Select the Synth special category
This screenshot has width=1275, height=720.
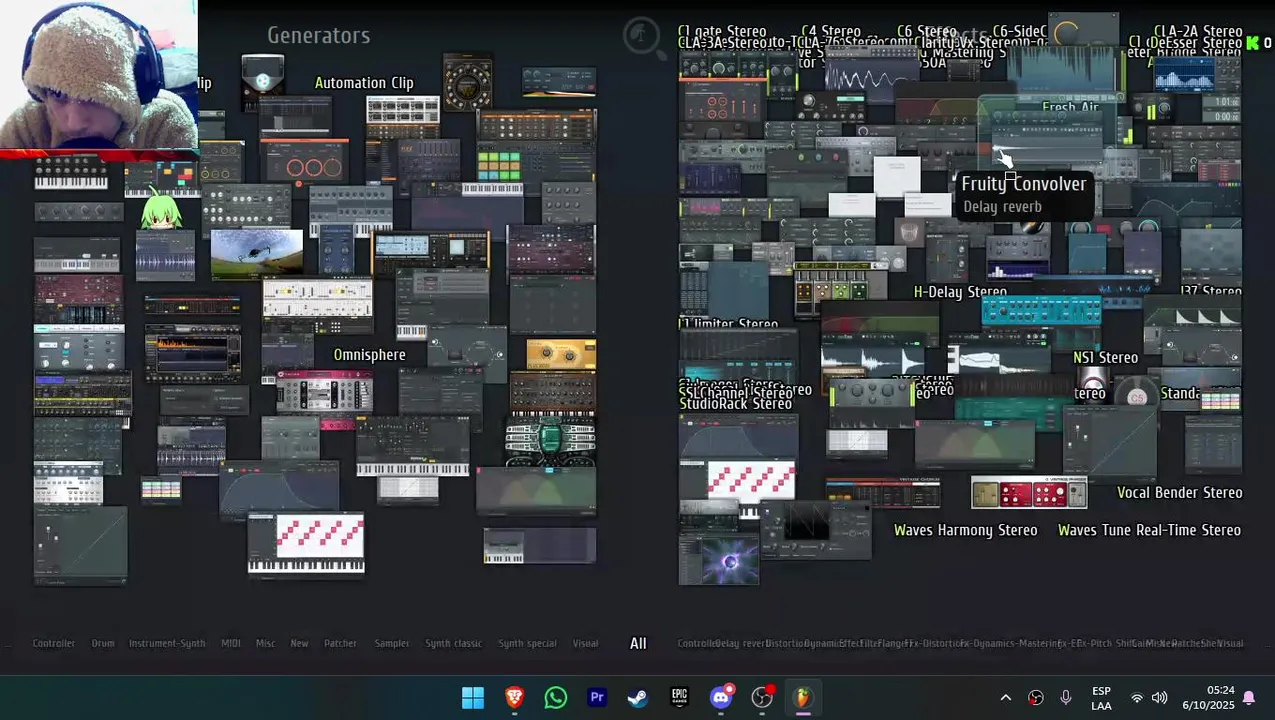click(x=527, y=643)
